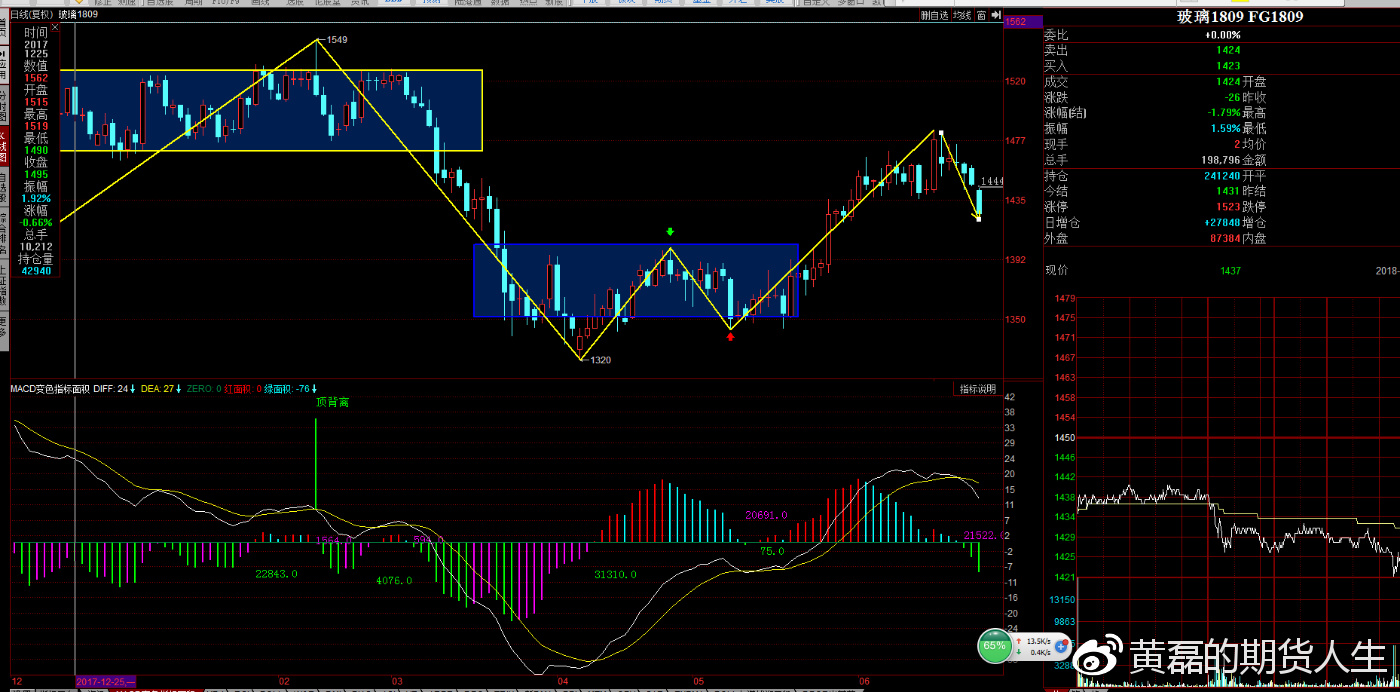Click the 1549 peak price label

coord(337,40)
